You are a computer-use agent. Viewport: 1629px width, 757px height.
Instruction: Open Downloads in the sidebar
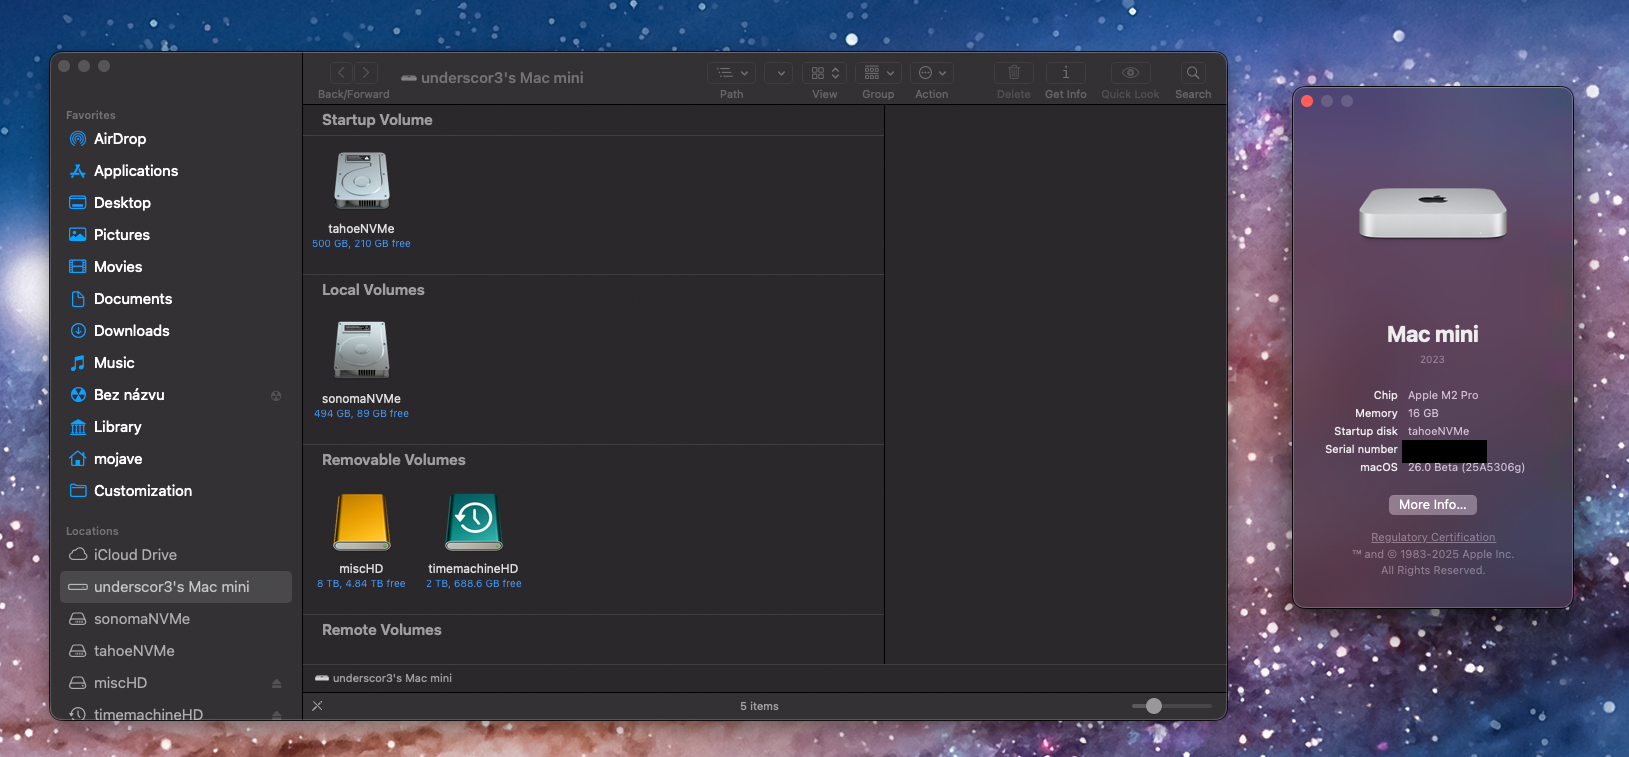pos(176,331)
